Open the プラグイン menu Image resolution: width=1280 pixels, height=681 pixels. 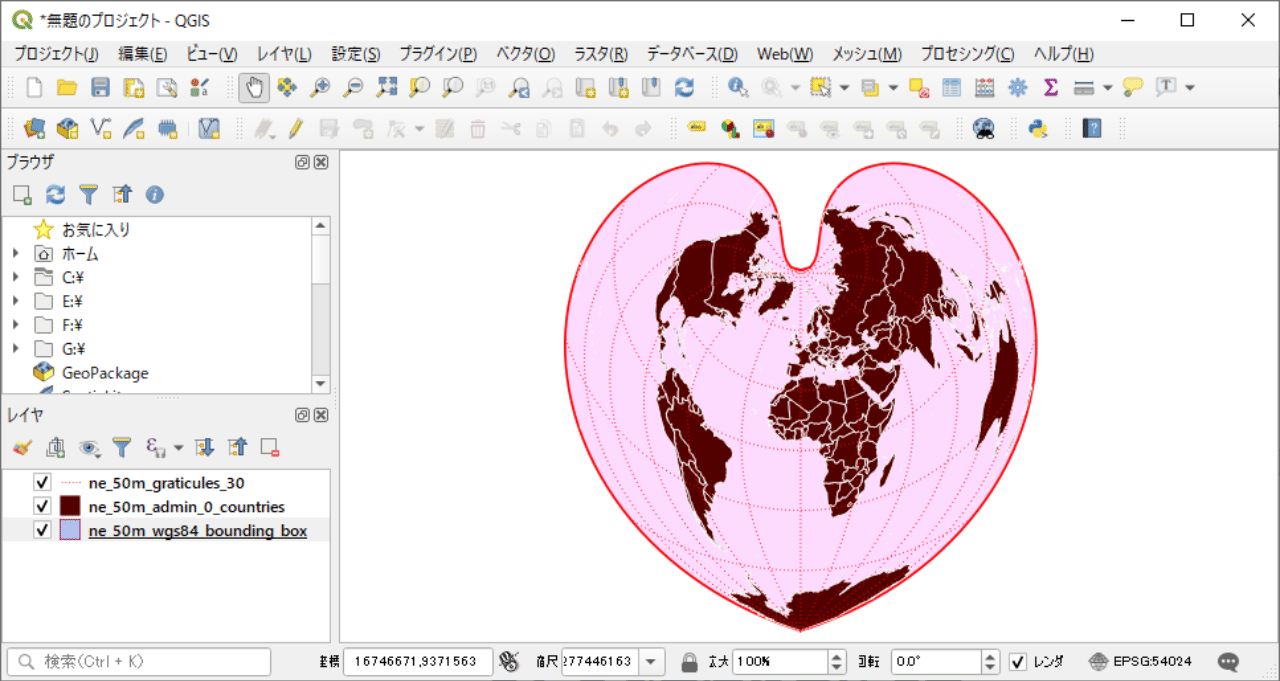coord(437,54)
